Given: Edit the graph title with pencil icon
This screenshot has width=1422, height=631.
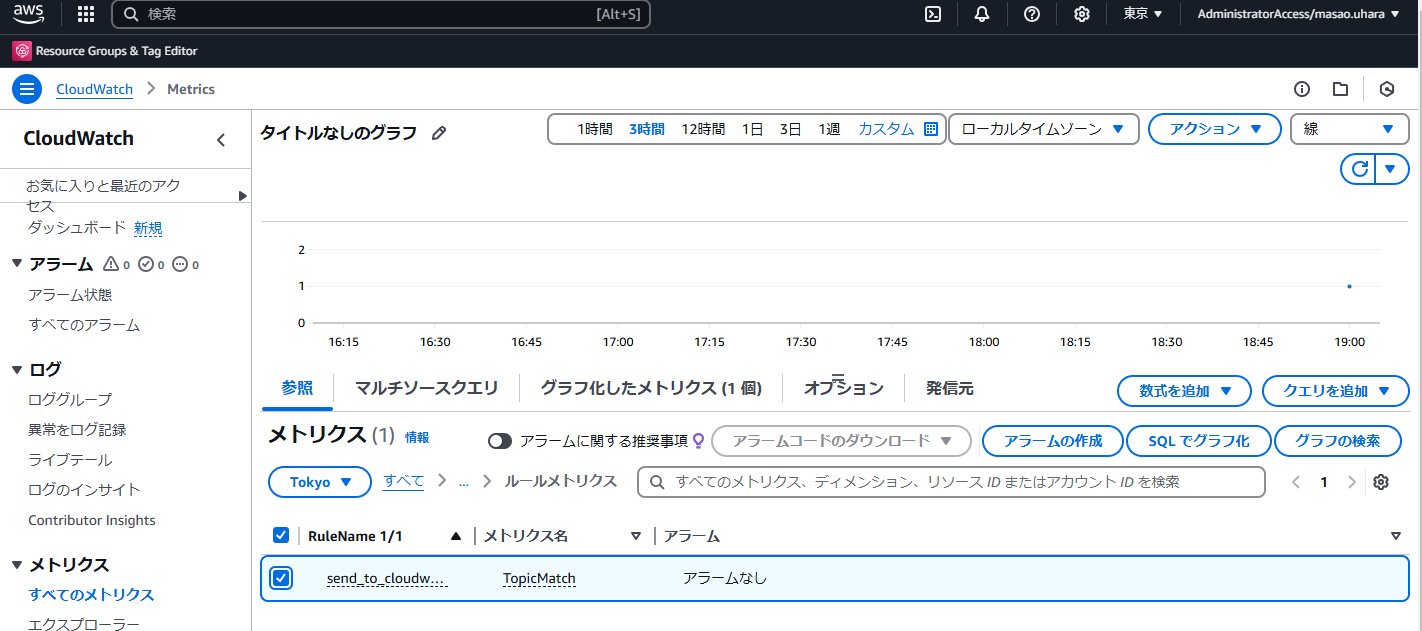Looking at the screenshot, I should point(439,133).
